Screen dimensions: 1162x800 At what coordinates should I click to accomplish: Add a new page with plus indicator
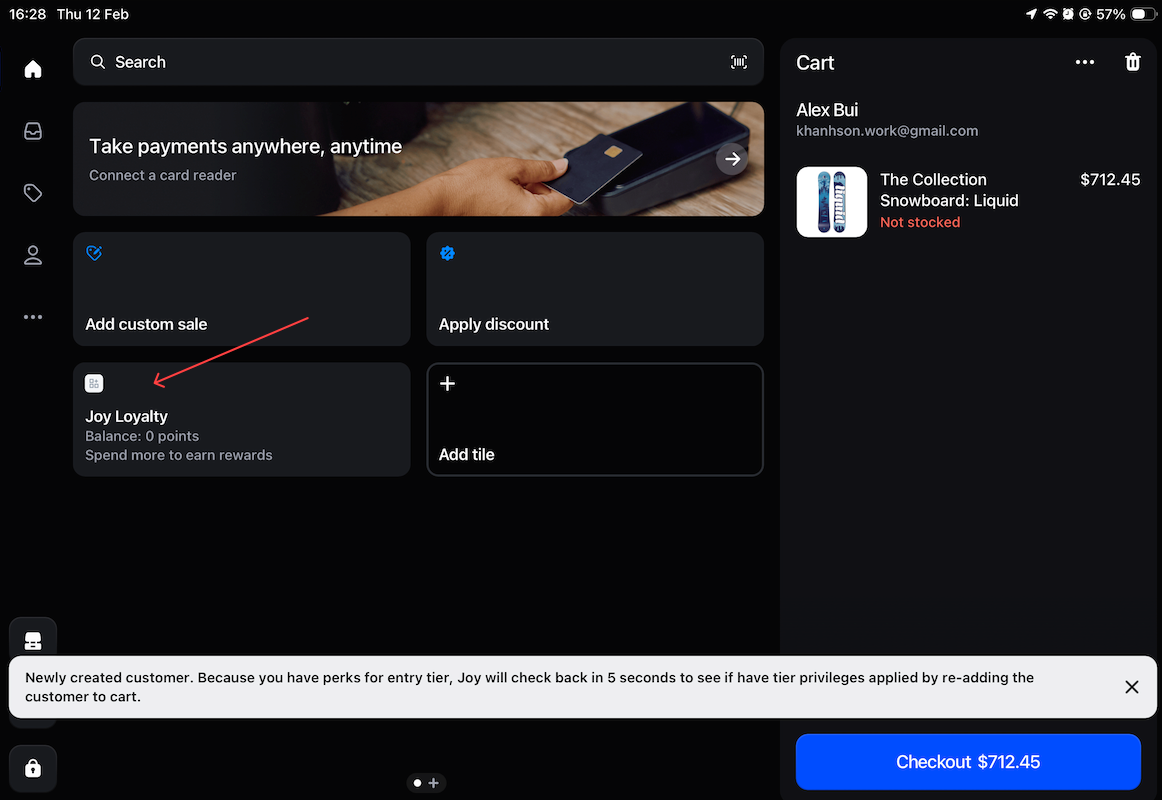(x=434, y=783)
